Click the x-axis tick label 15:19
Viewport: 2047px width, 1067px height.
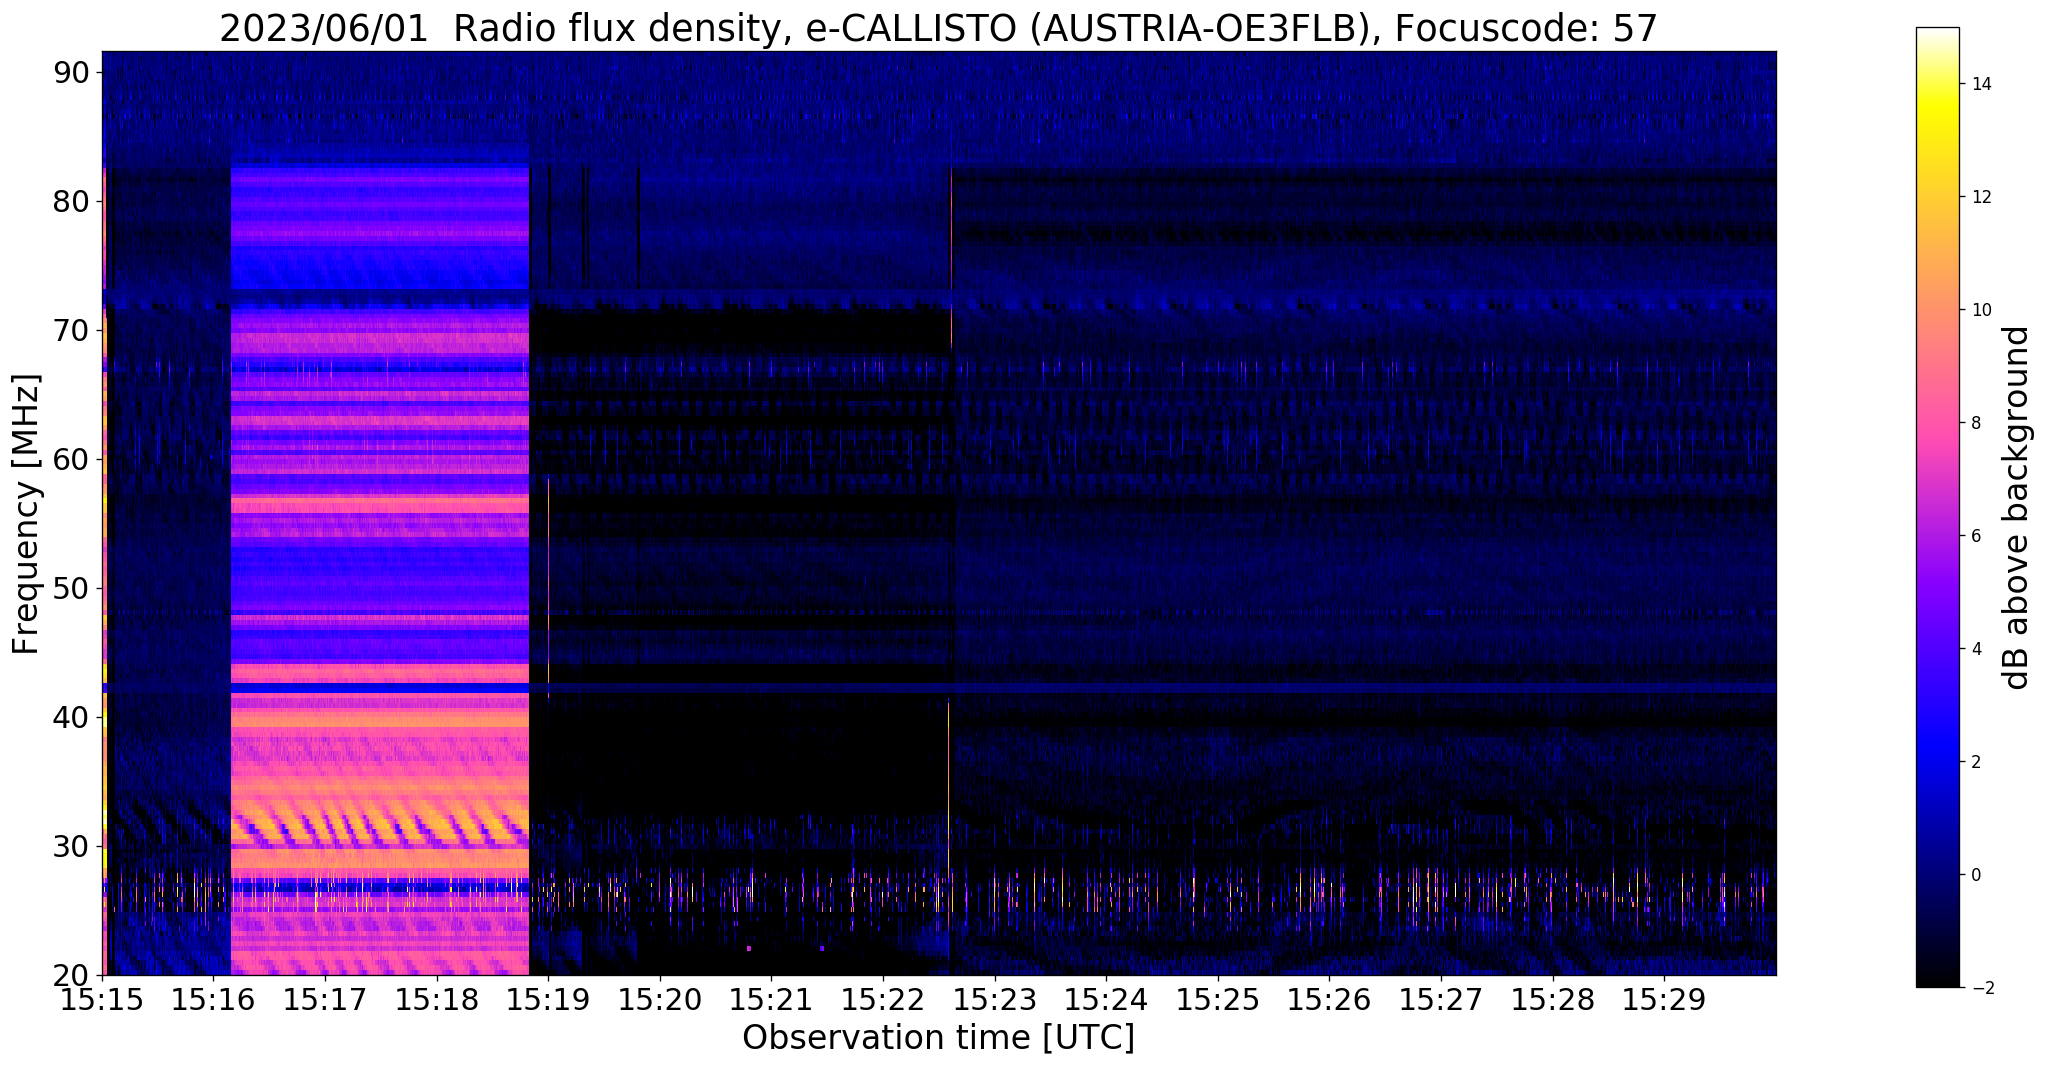(x=548, y=998)
